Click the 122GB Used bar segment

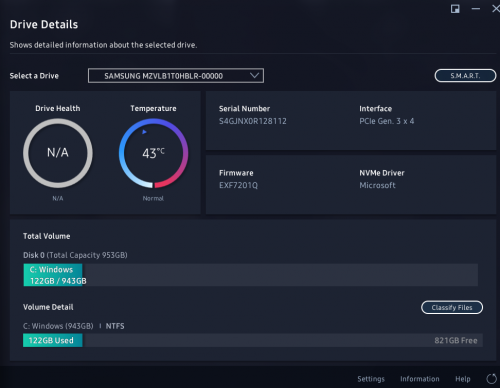(x=53, y=340)
